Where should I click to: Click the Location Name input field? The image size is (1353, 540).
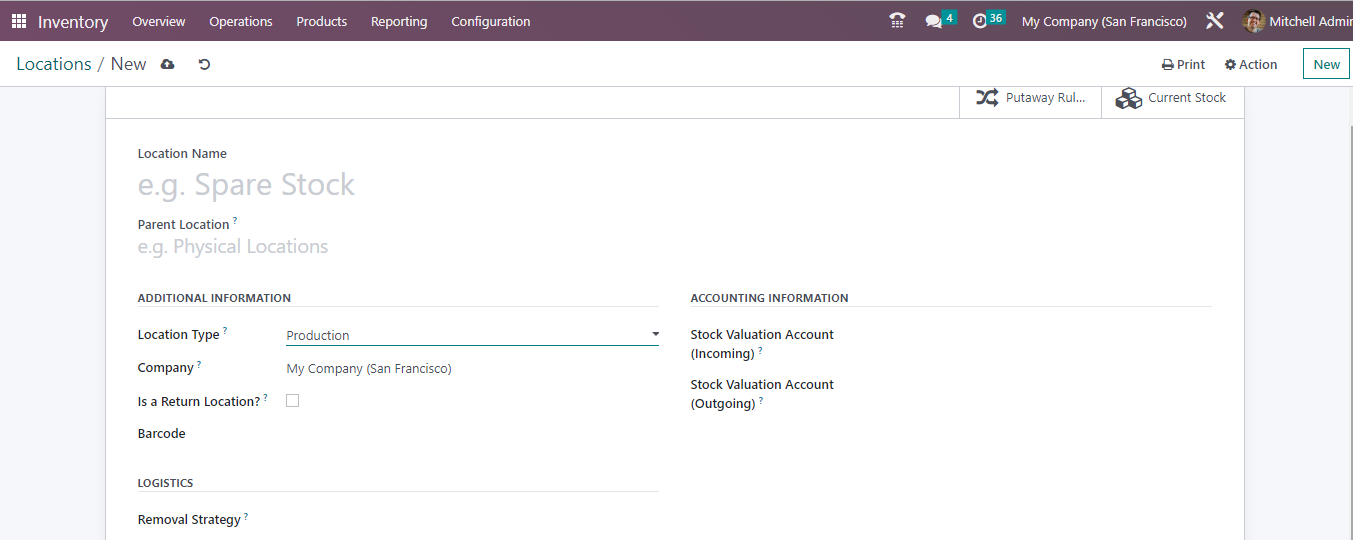point(400,185)
